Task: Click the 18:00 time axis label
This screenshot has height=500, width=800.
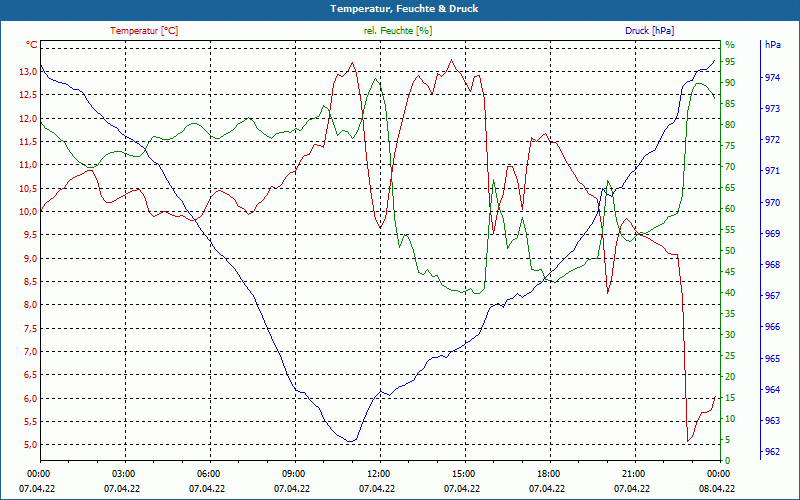Action: coord(548,474)
